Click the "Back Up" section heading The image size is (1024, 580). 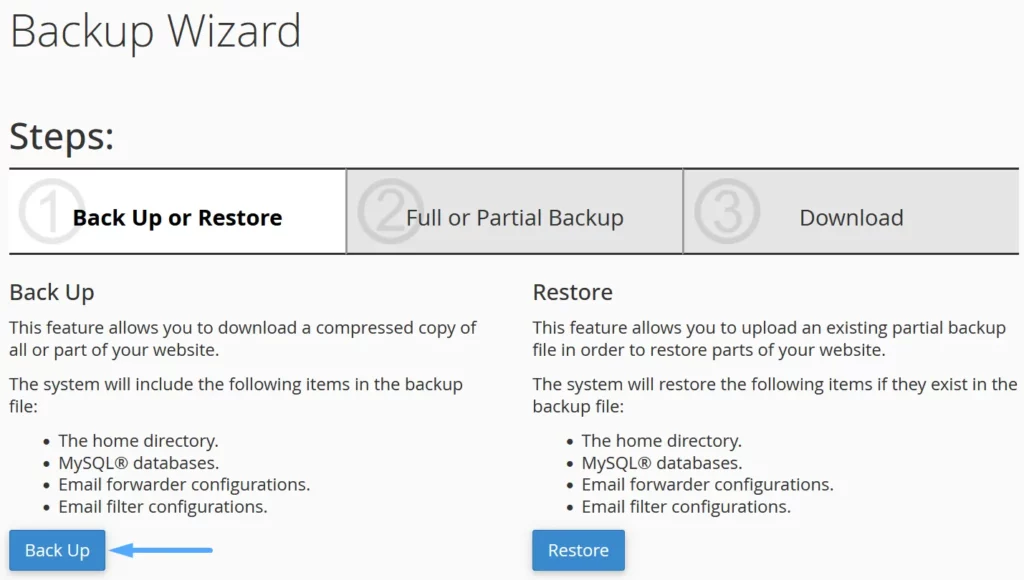(x=52, y=292)
